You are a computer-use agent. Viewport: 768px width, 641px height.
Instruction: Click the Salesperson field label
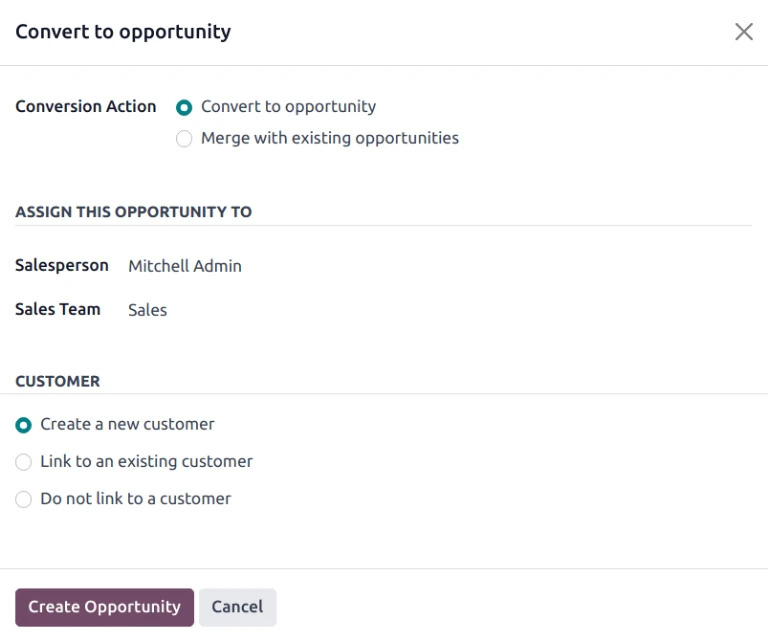[62, 265]
